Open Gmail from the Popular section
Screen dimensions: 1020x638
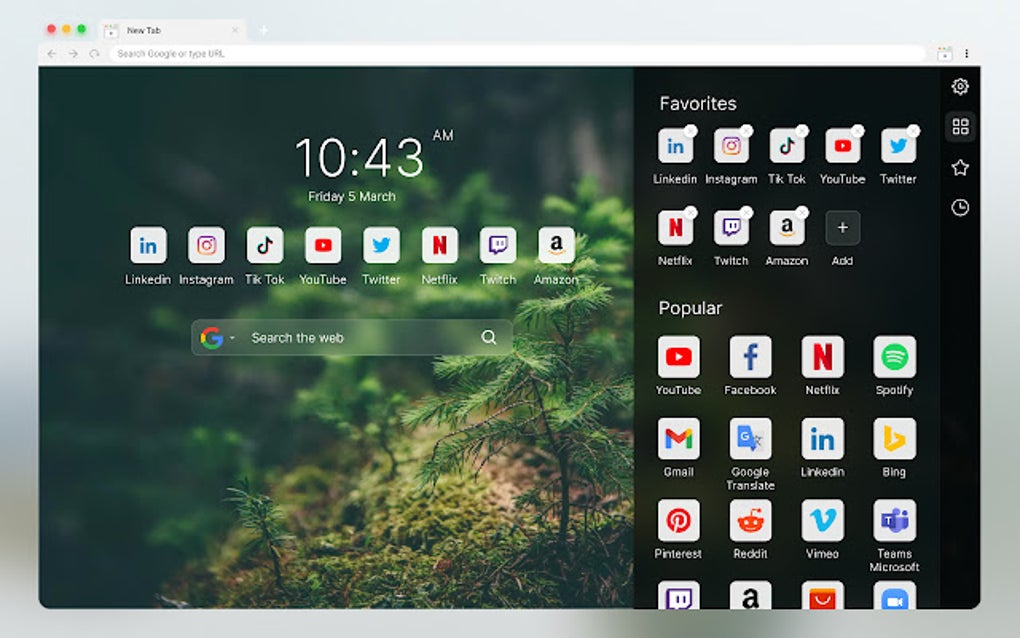pyautogui.click(x=678, y=440)
